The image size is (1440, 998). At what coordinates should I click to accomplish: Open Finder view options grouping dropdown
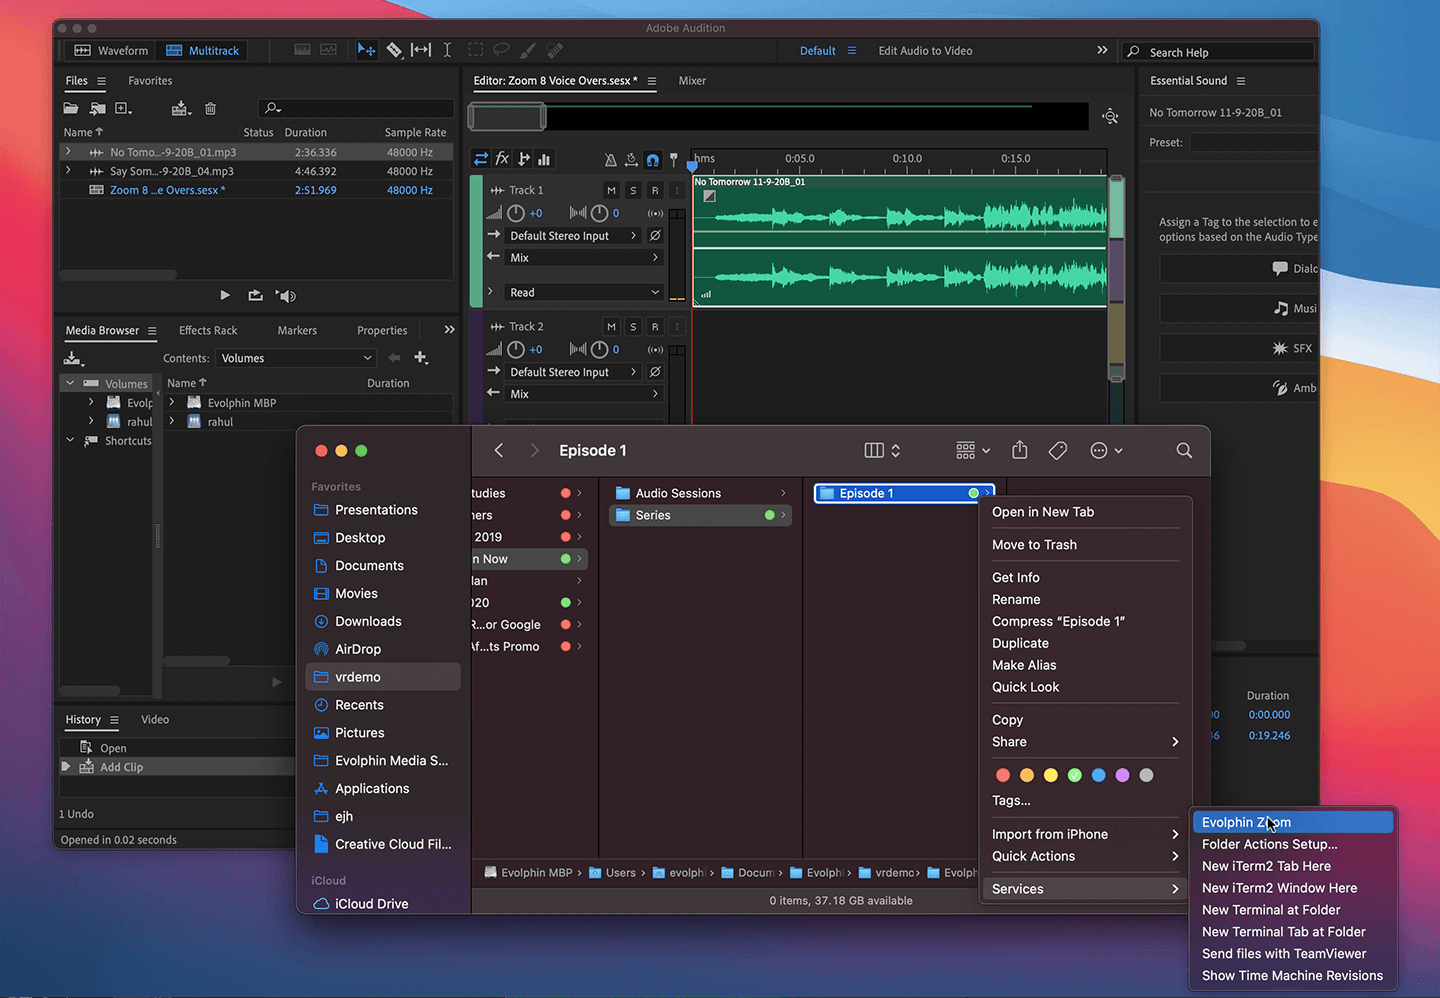tap(973, 451)
